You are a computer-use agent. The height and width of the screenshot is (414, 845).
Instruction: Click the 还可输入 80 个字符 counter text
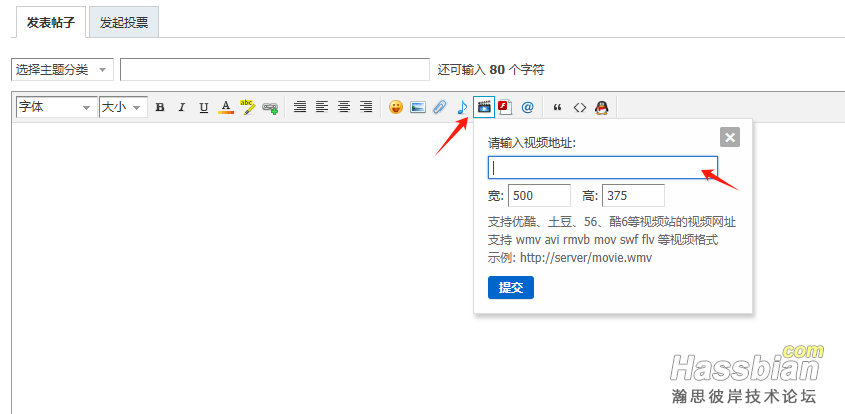491,70
